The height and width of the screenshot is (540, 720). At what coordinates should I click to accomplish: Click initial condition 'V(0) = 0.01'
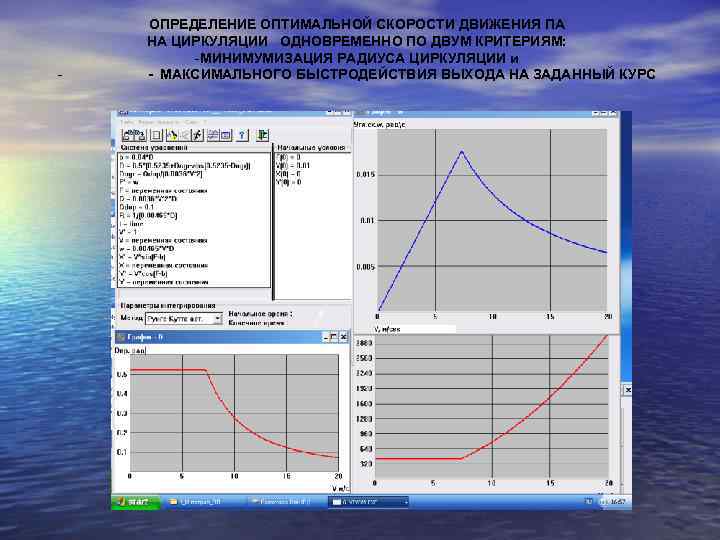[293, 165]
